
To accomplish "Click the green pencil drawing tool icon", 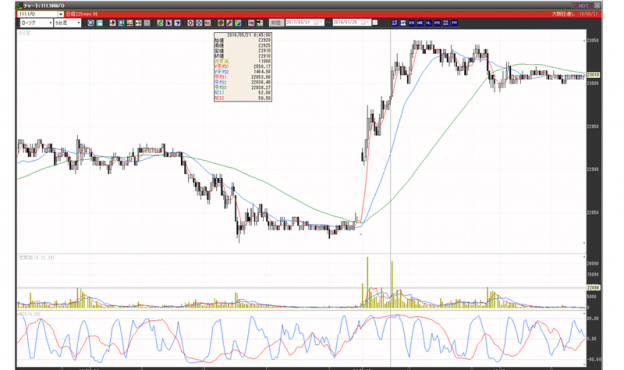I will (160, 23).
